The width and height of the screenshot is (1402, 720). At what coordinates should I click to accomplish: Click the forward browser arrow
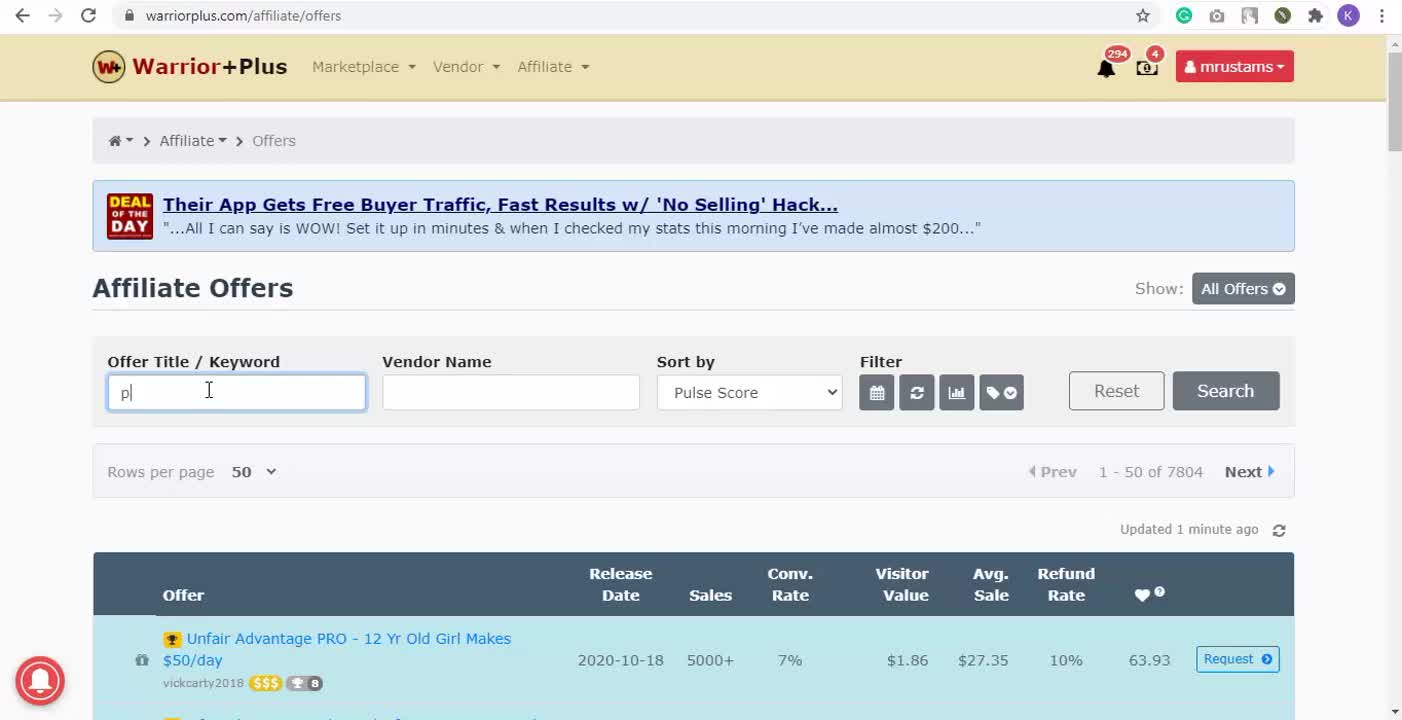click(x=55, y=15)
